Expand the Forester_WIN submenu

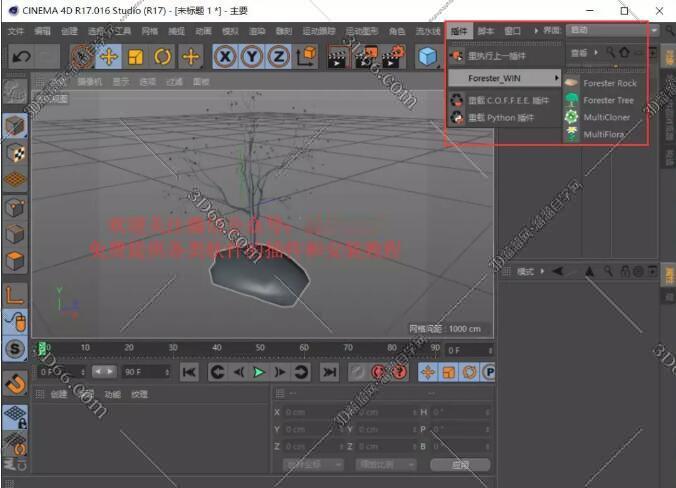(x=504, y=78)
